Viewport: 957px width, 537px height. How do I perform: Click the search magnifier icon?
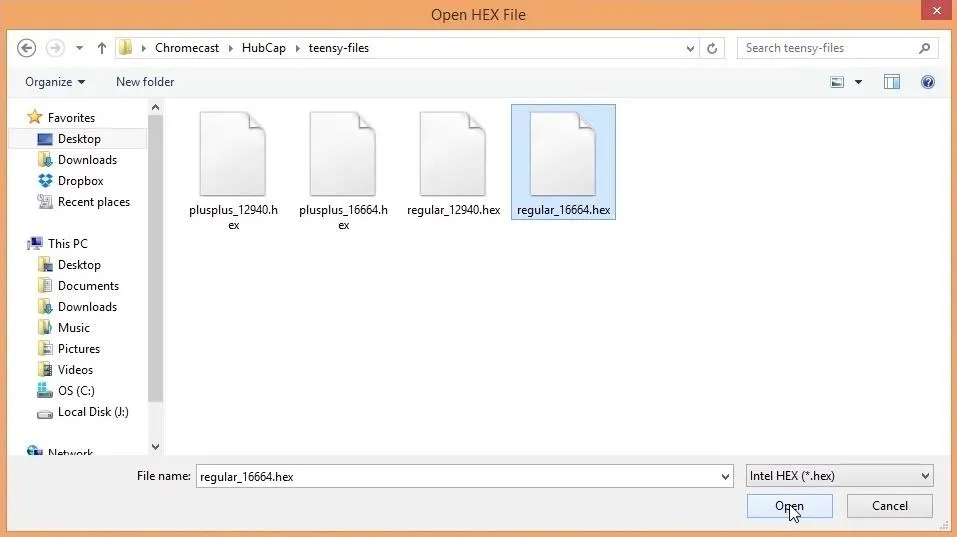[x=925, y=48]
